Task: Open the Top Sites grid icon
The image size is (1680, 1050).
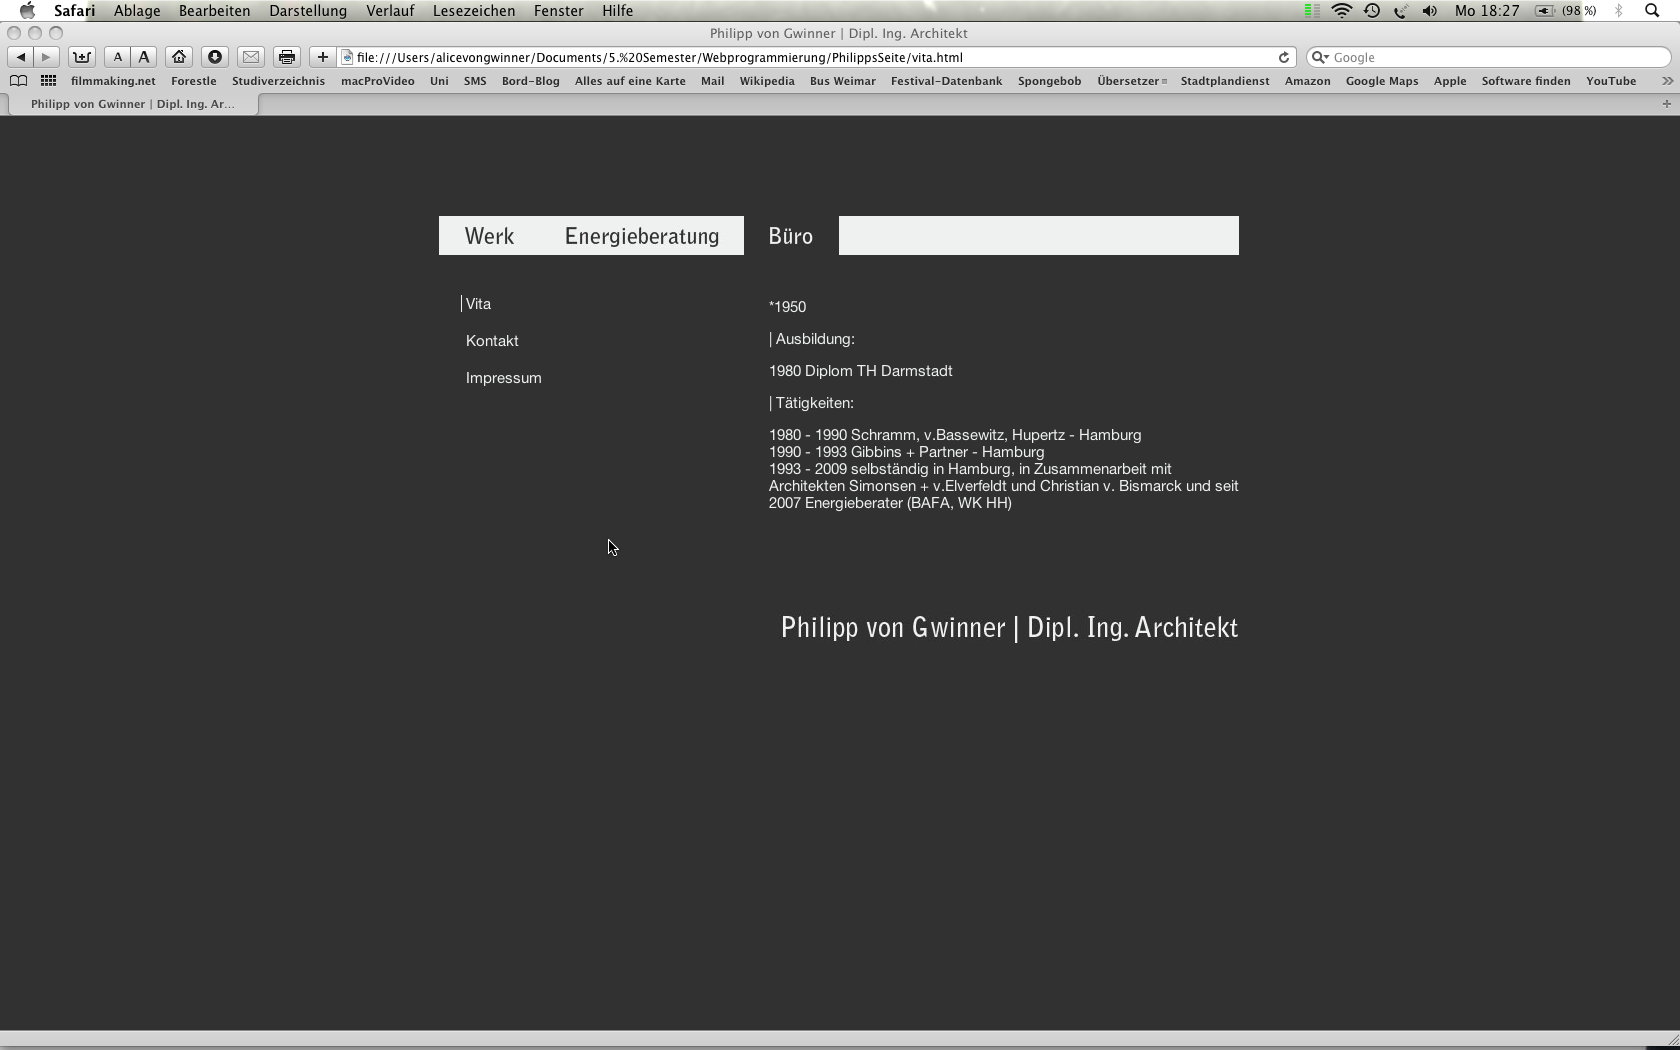Action: [x=48, y=81]
